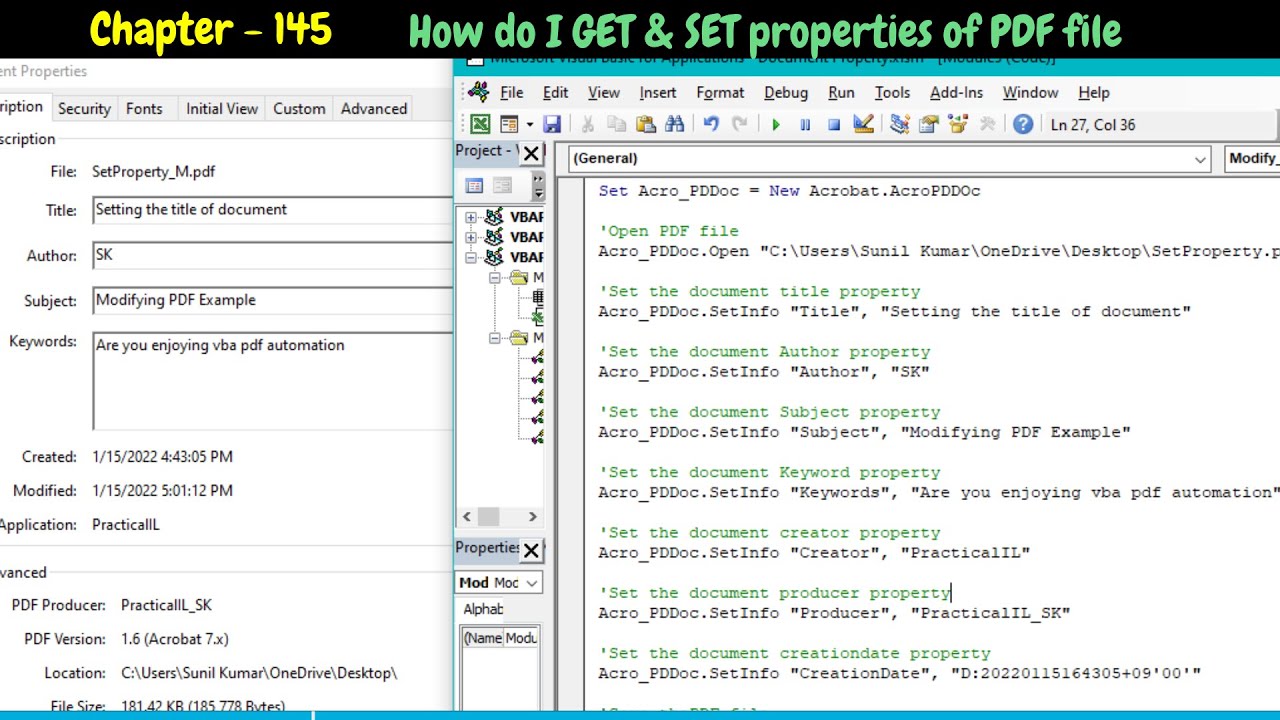Click View Code icon in Project panel

coord(474,186)
